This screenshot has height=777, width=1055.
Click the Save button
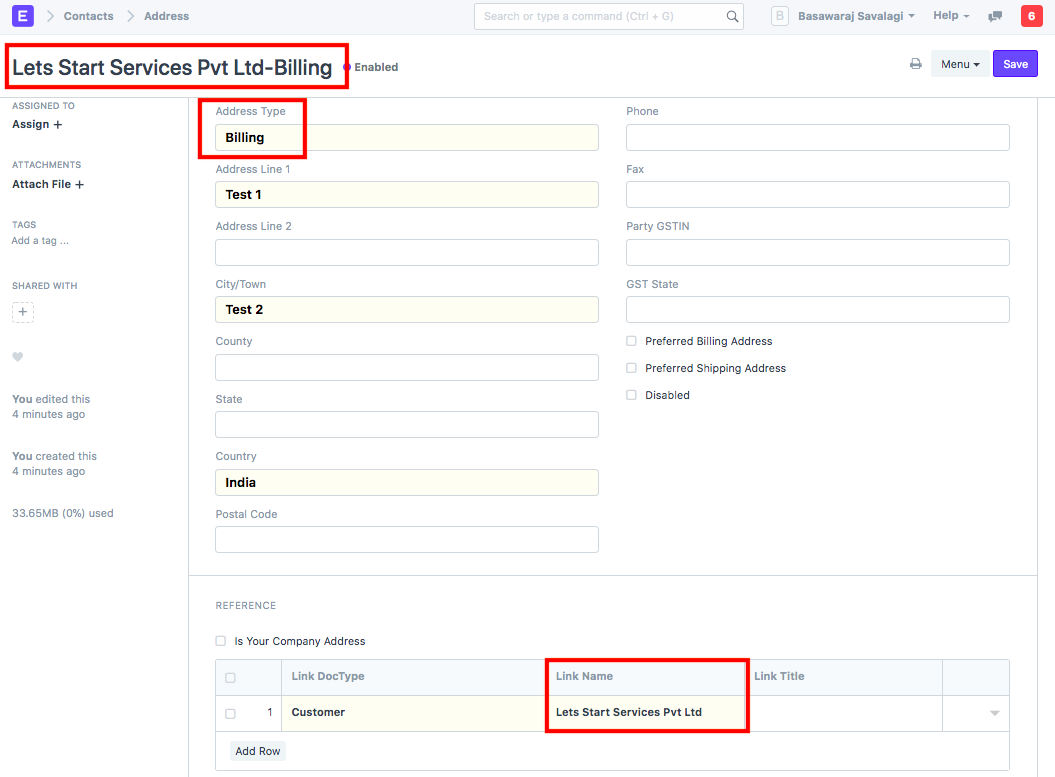pyautogui.click(x=1015, y=64)
